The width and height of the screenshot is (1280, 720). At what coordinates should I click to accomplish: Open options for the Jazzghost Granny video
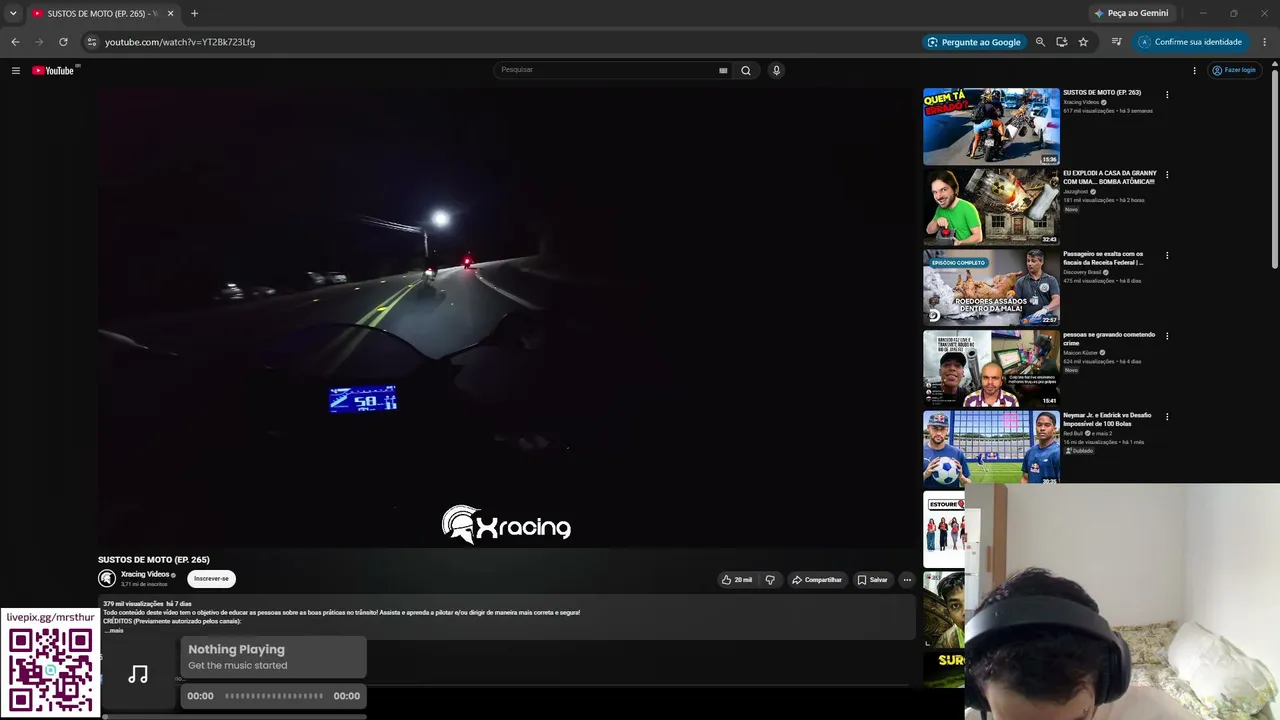click(x=1167, y=175)
